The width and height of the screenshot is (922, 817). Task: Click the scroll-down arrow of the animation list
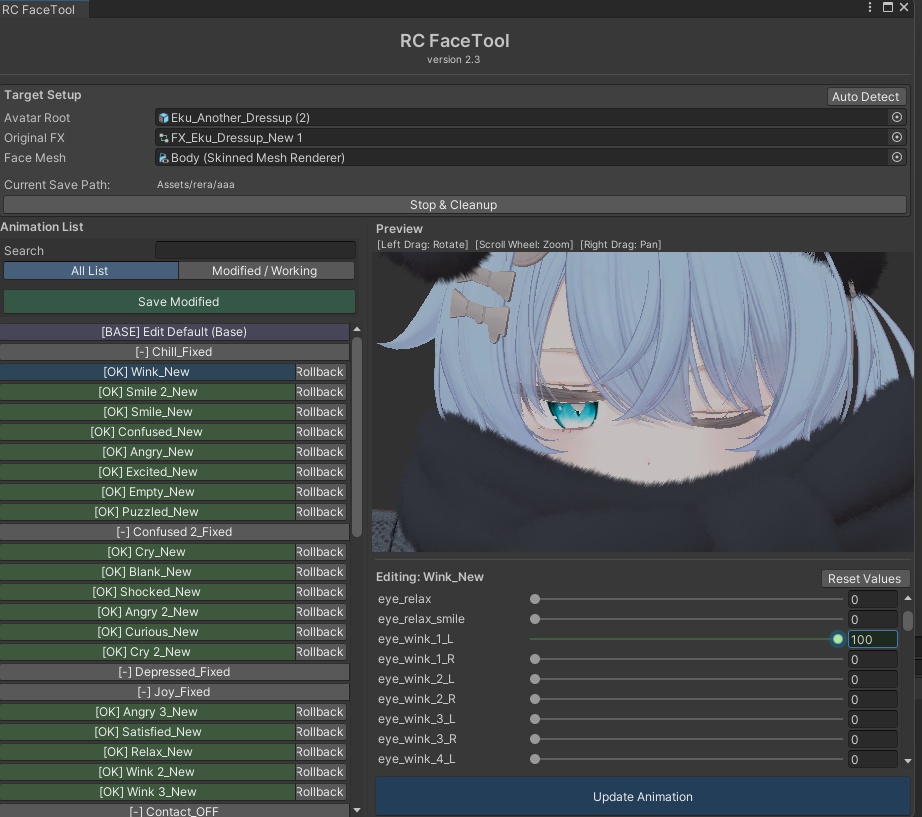[x=357, y=808]
